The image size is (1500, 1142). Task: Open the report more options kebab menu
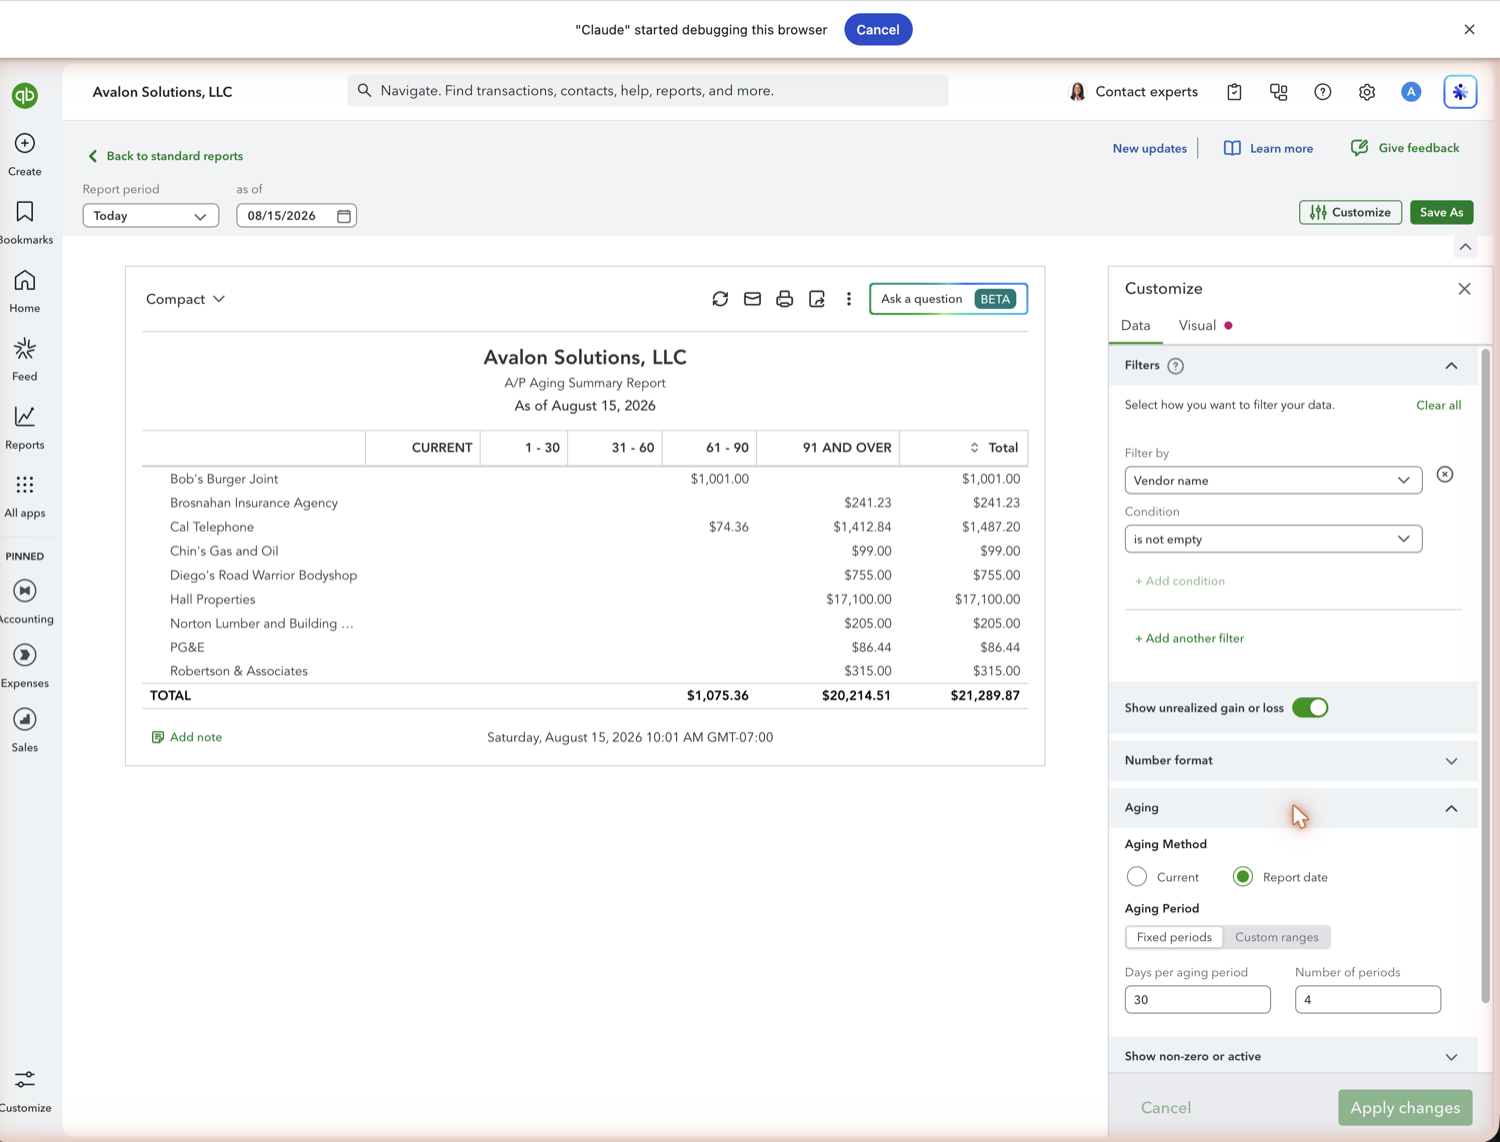point(849,299)
